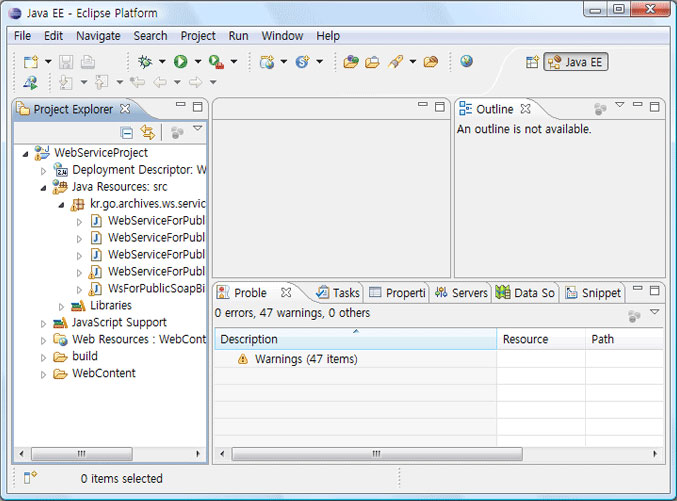This screenshot has height=501, width=677.
Task: Open dropdown next to New wizard icon
Action: (x=48, y=61)
